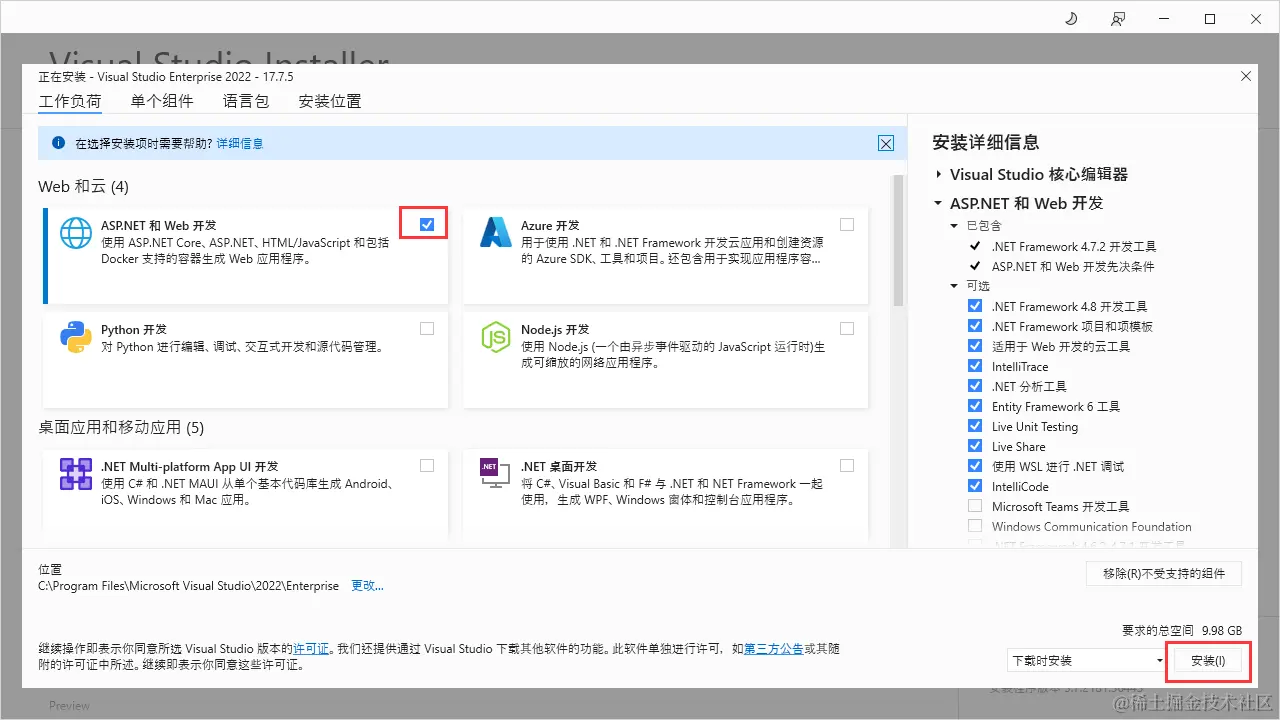
Task: Open the 详细信息 help link
Action: (240, 144)
